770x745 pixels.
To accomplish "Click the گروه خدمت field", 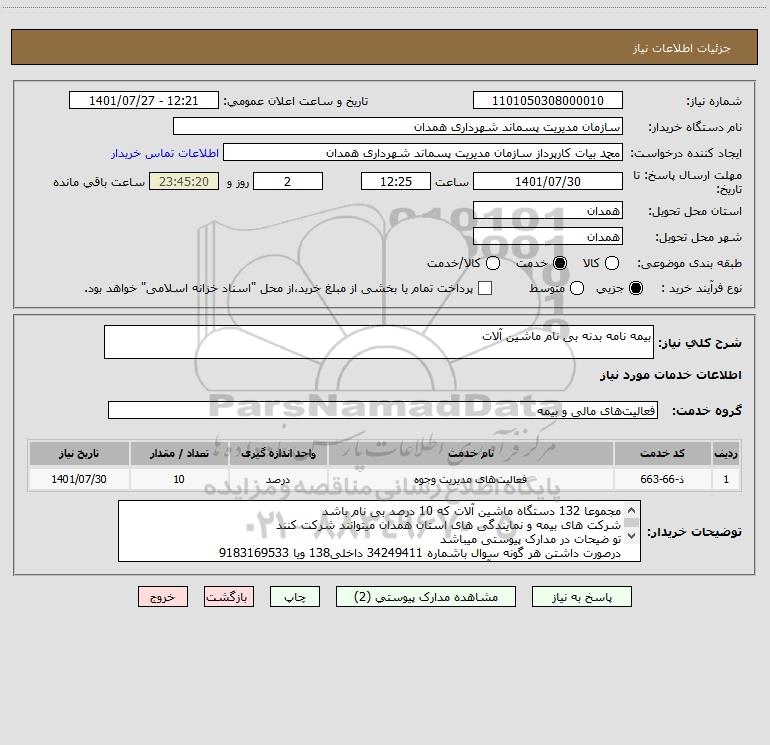I will tap(383, 410).
